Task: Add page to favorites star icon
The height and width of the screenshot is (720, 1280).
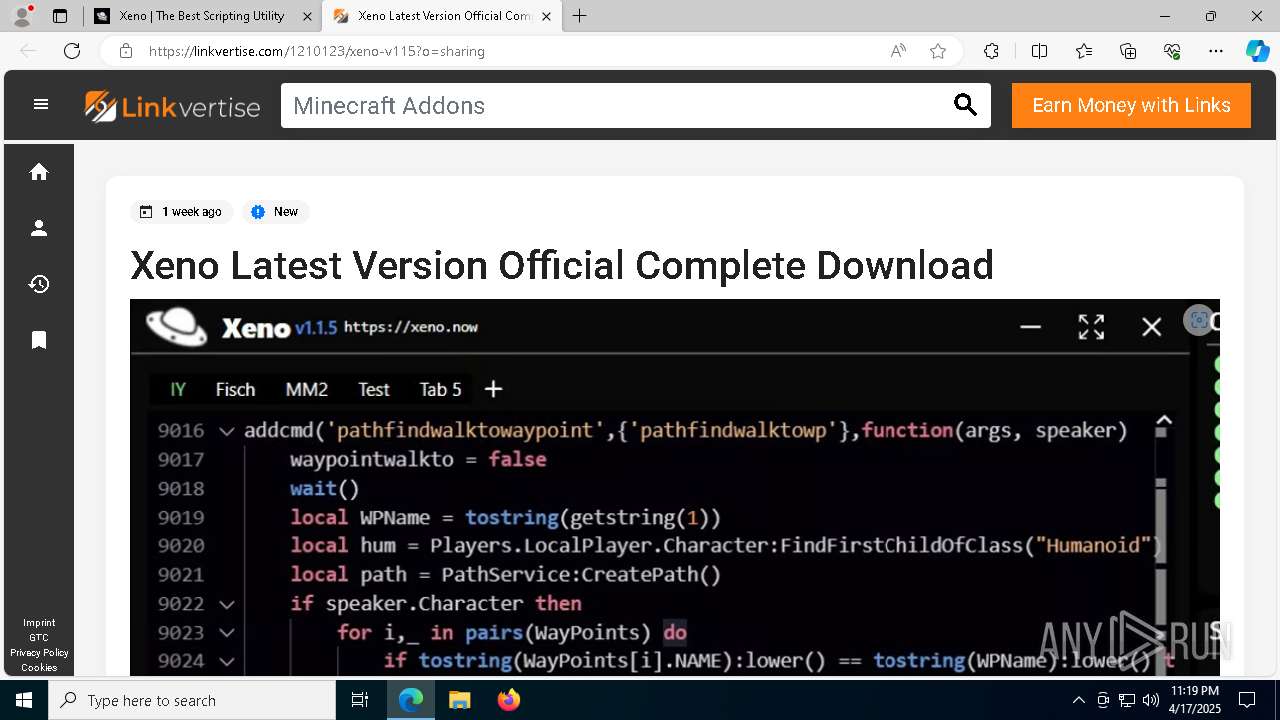Action: coord(938,51)
